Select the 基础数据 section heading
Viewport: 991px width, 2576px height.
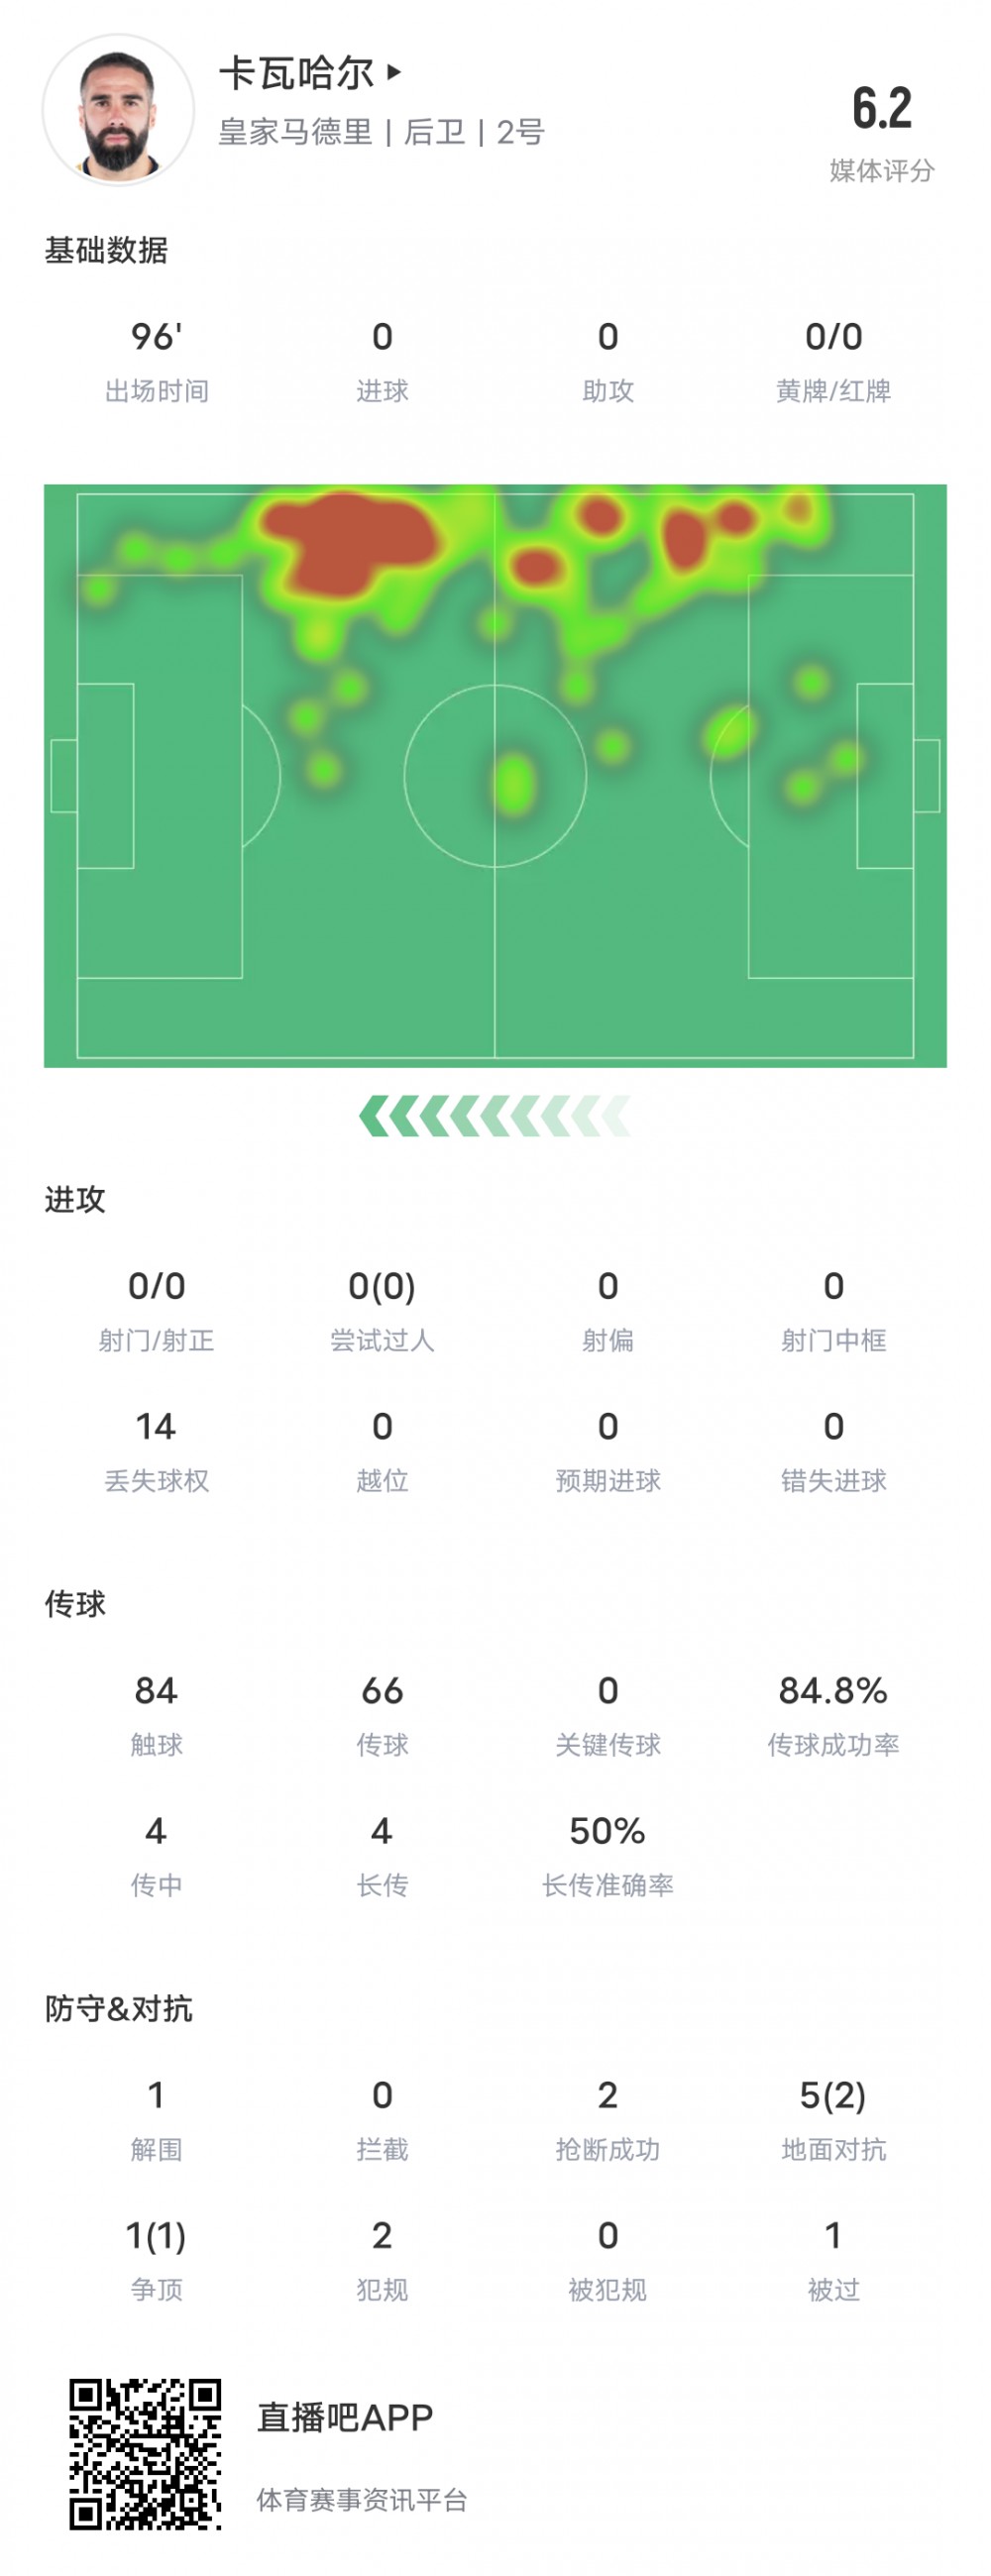tap(106, 250)
